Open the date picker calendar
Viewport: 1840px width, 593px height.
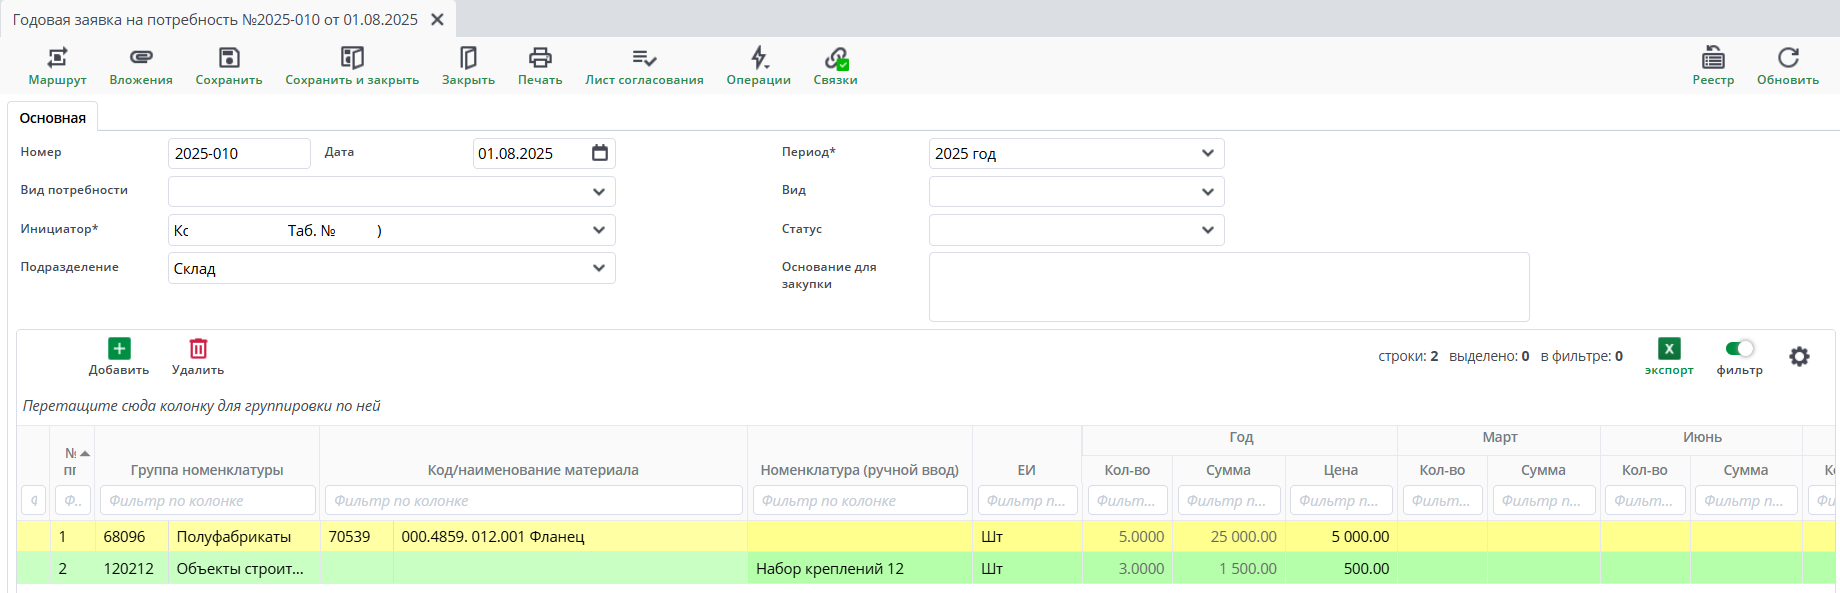600,153
